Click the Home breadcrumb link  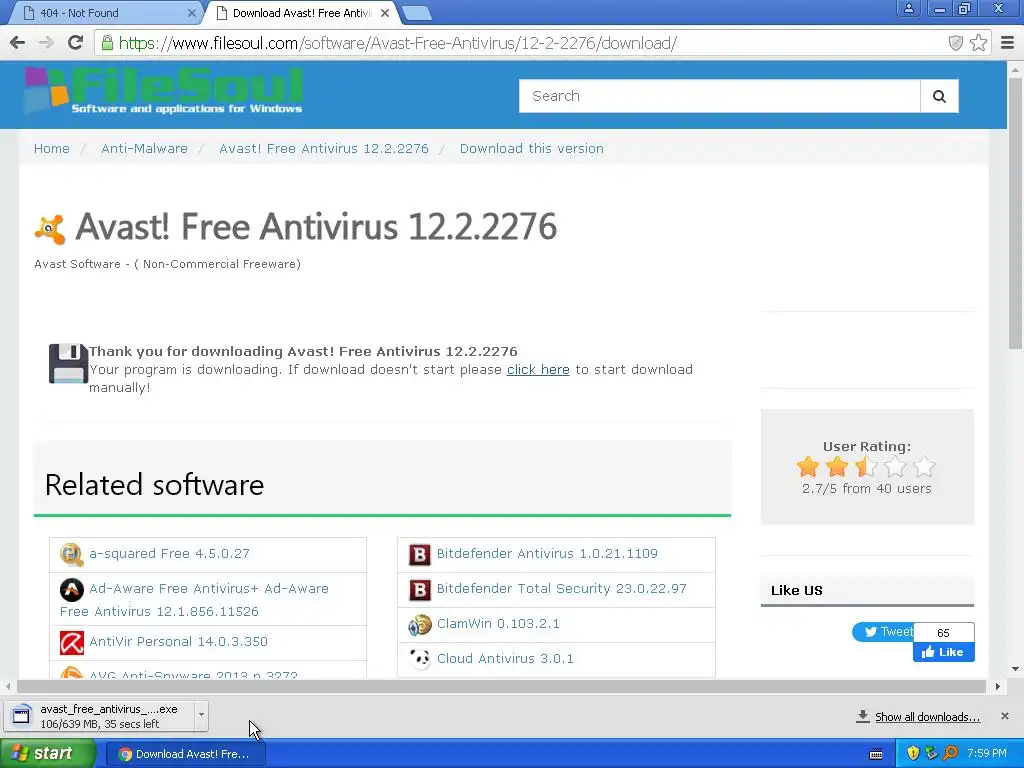(52, 148)
